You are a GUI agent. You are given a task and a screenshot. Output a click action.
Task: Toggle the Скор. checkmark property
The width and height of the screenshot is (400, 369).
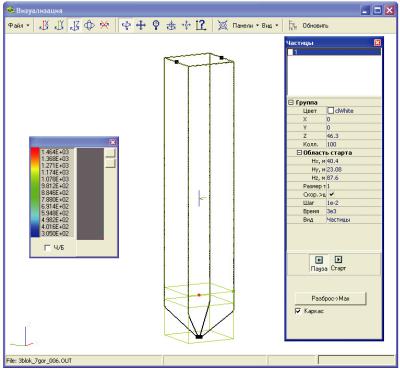click(x=332, y=194)
